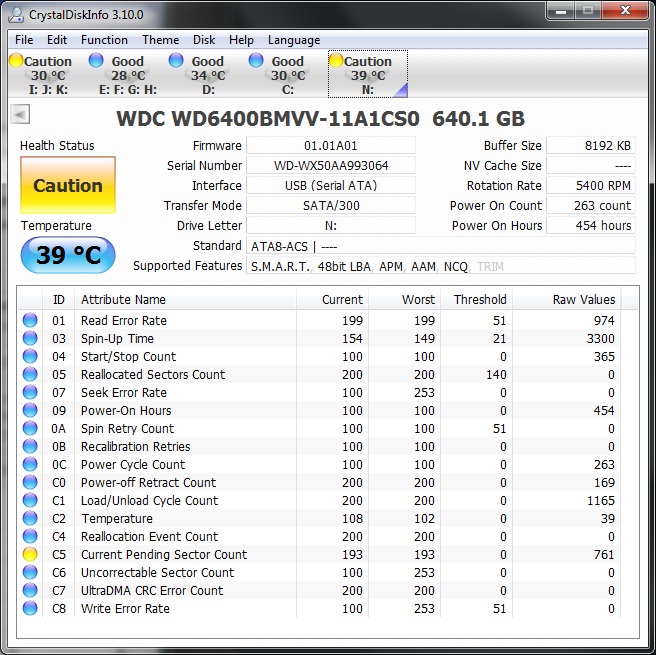Screen dimensions: 656x655
Task: Select the Good disk D:
Action: click(208, 74)
